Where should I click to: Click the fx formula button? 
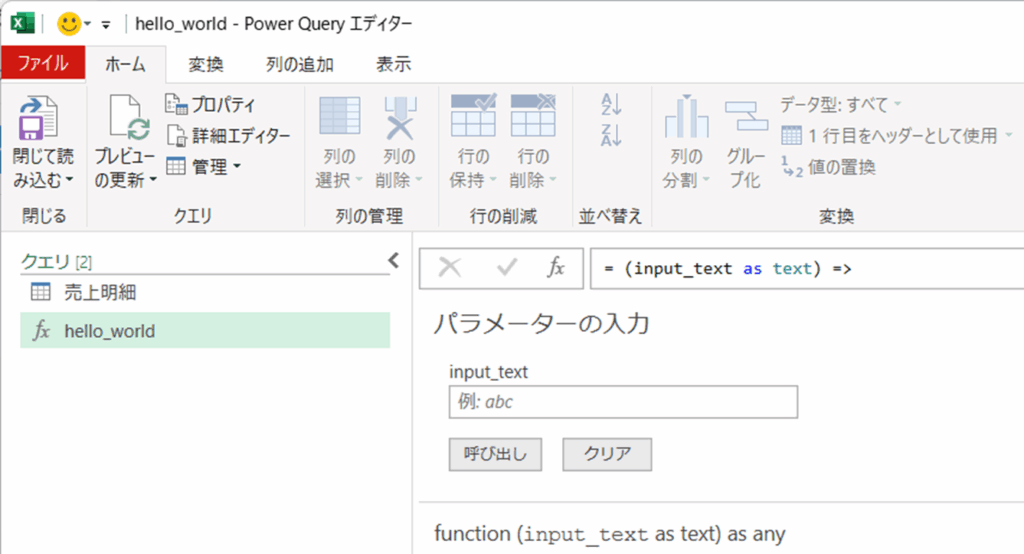coord(555,268)
